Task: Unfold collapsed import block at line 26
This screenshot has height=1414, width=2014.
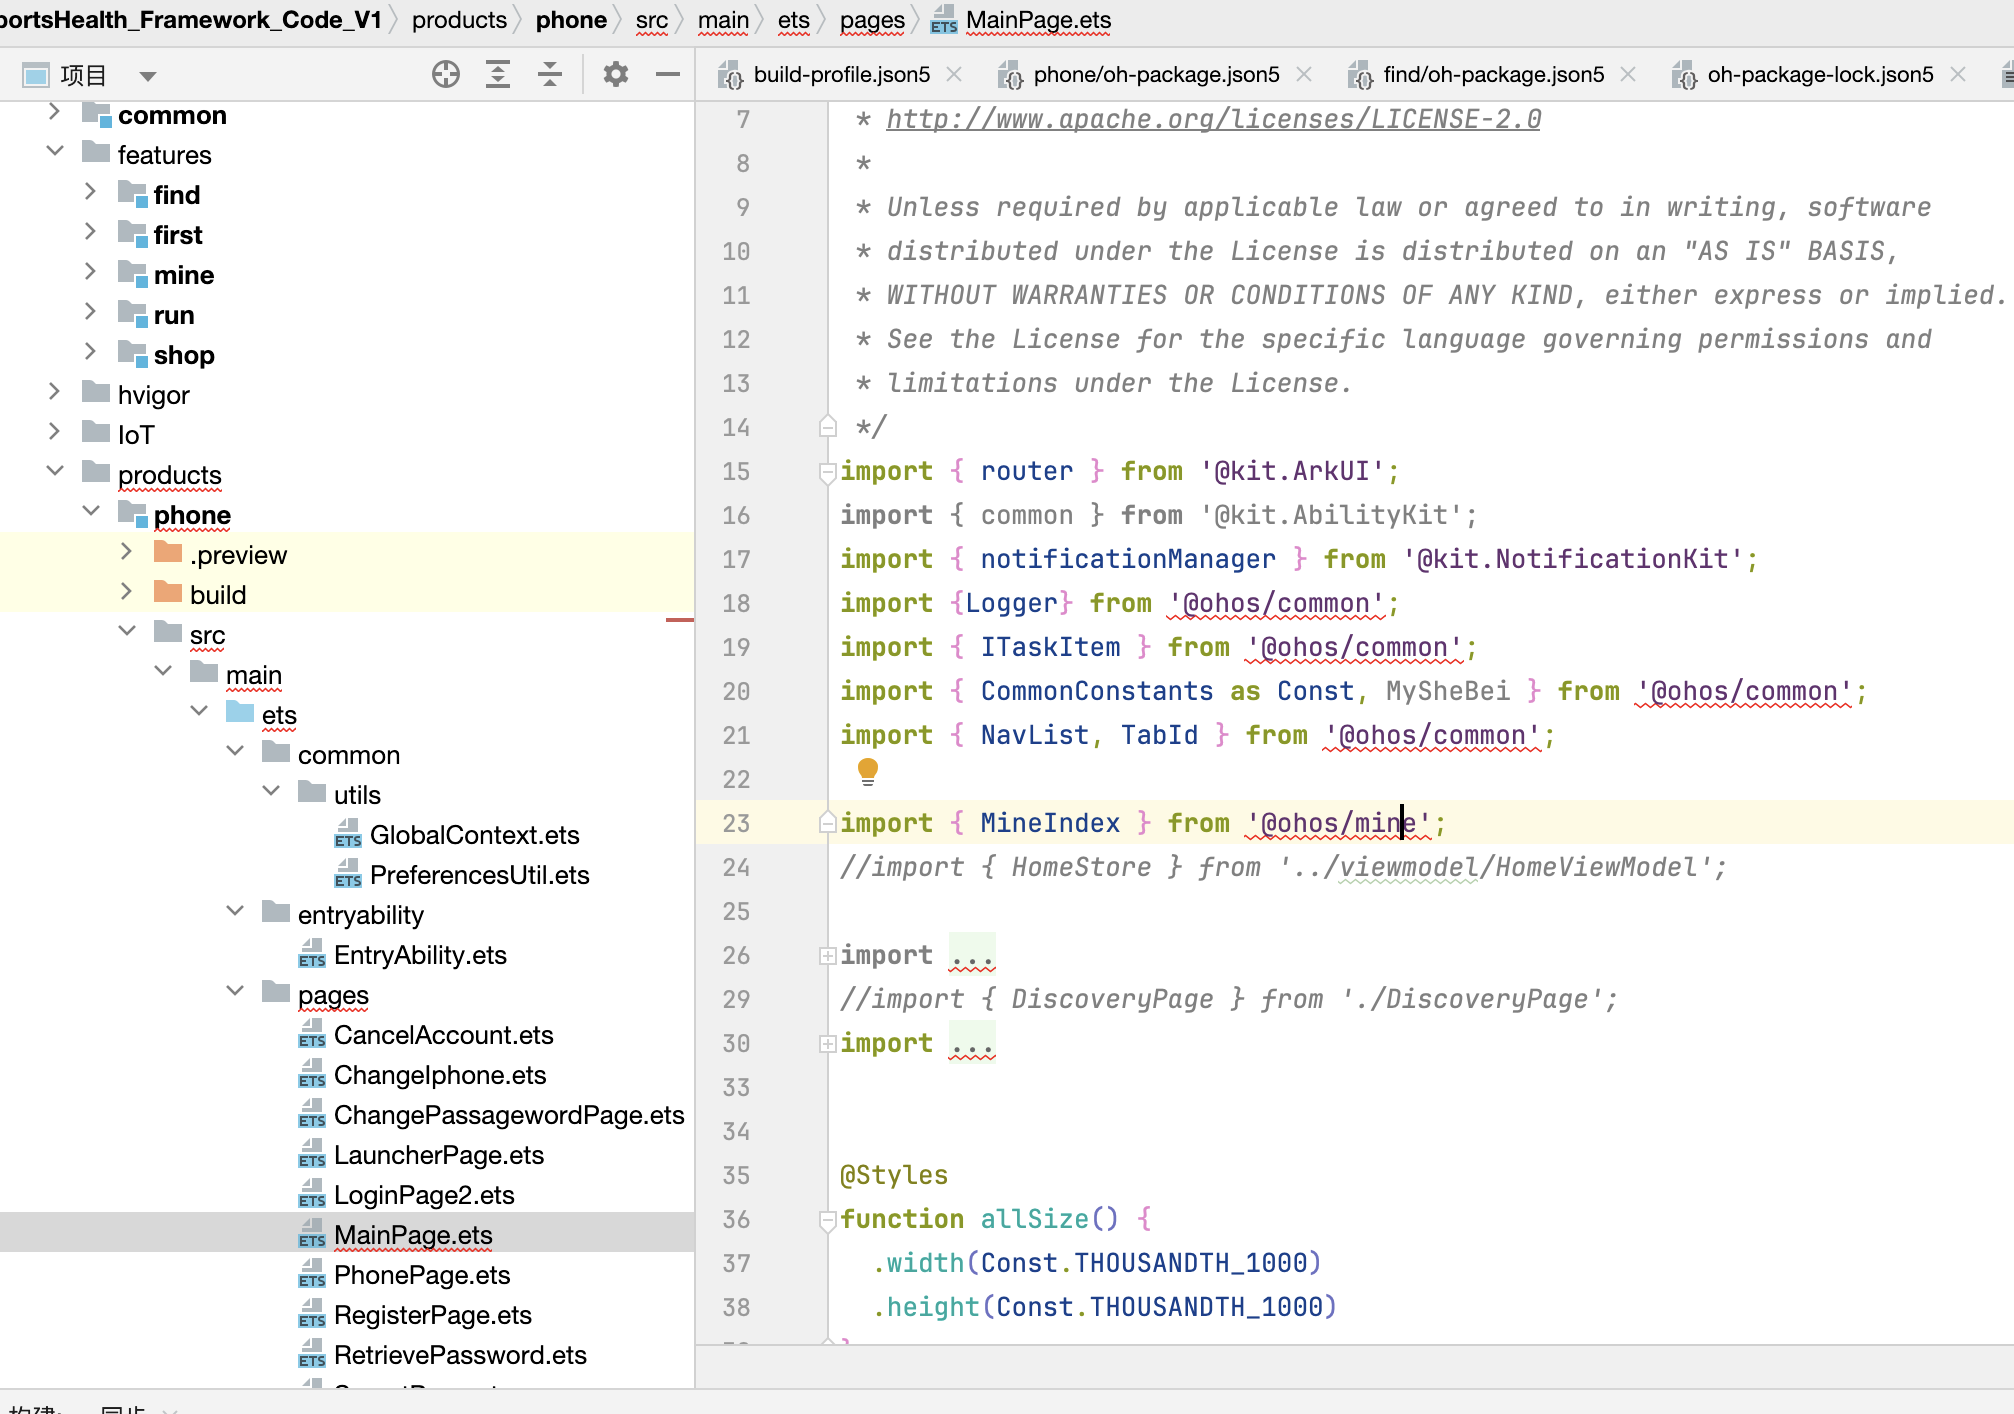Action: point(827,956)
